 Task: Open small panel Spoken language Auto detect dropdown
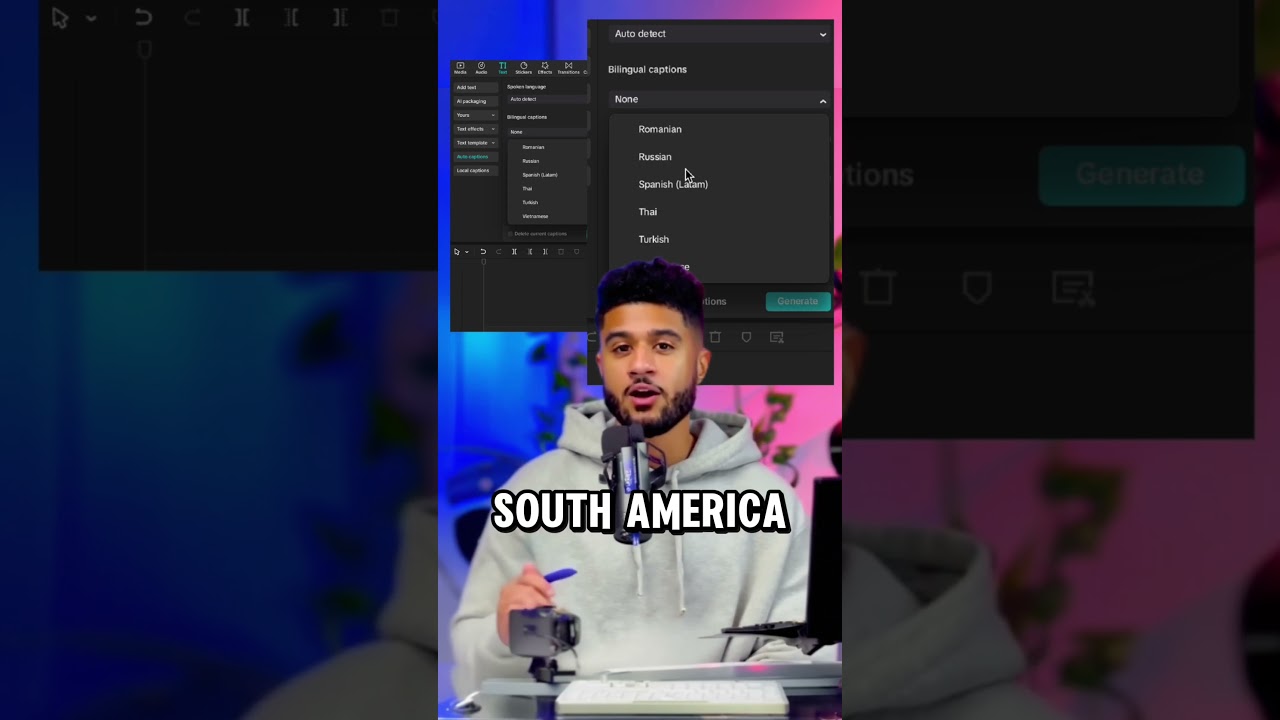tap(547, 99)
